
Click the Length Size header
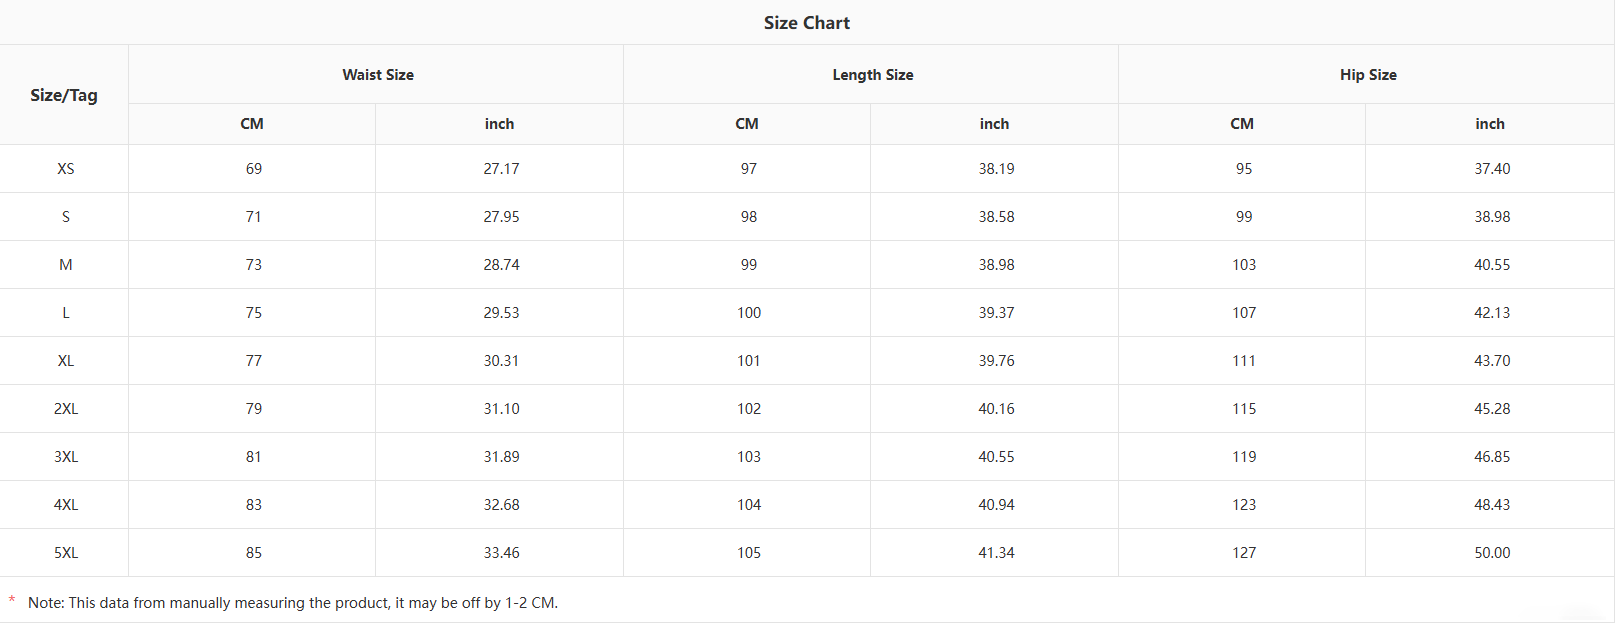(872, 75)
